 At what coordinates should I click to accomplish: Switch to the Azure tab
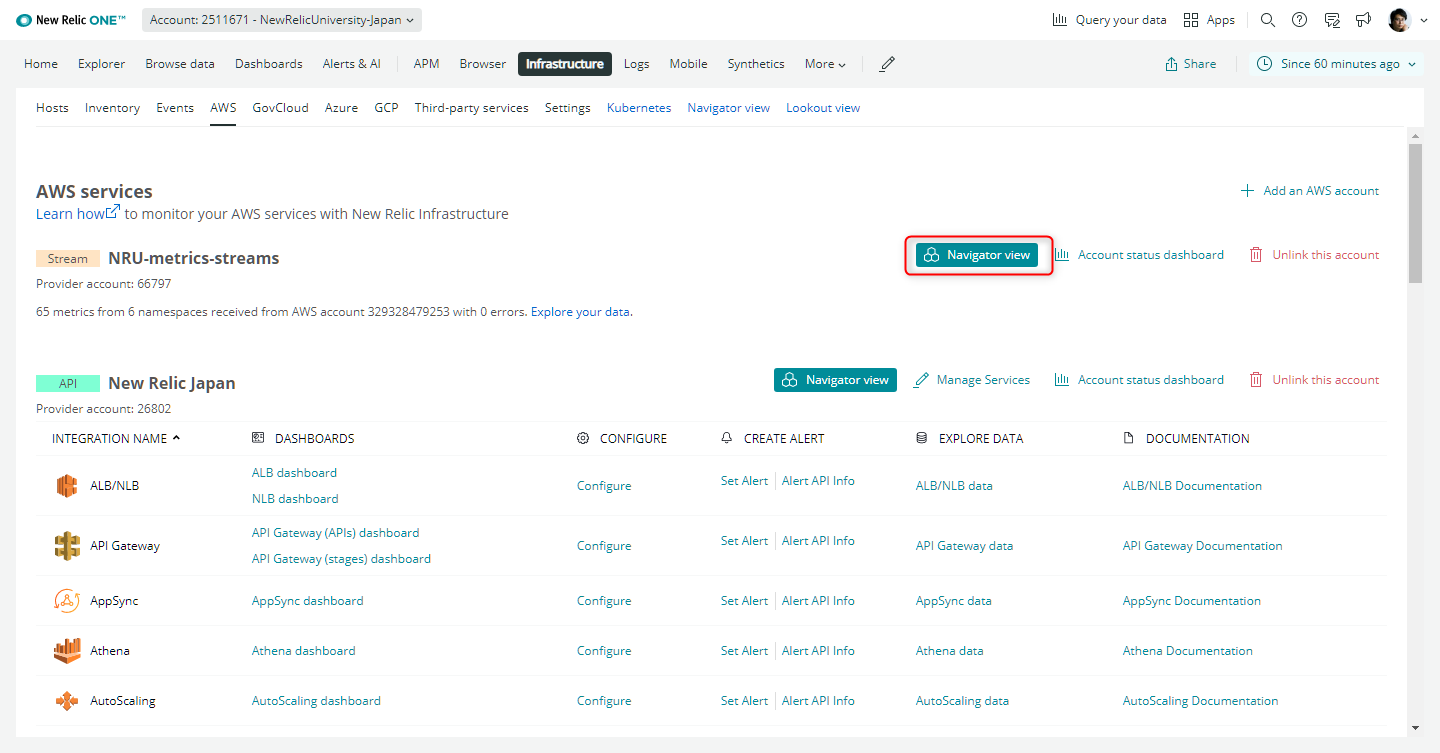[x=341, y=108]
